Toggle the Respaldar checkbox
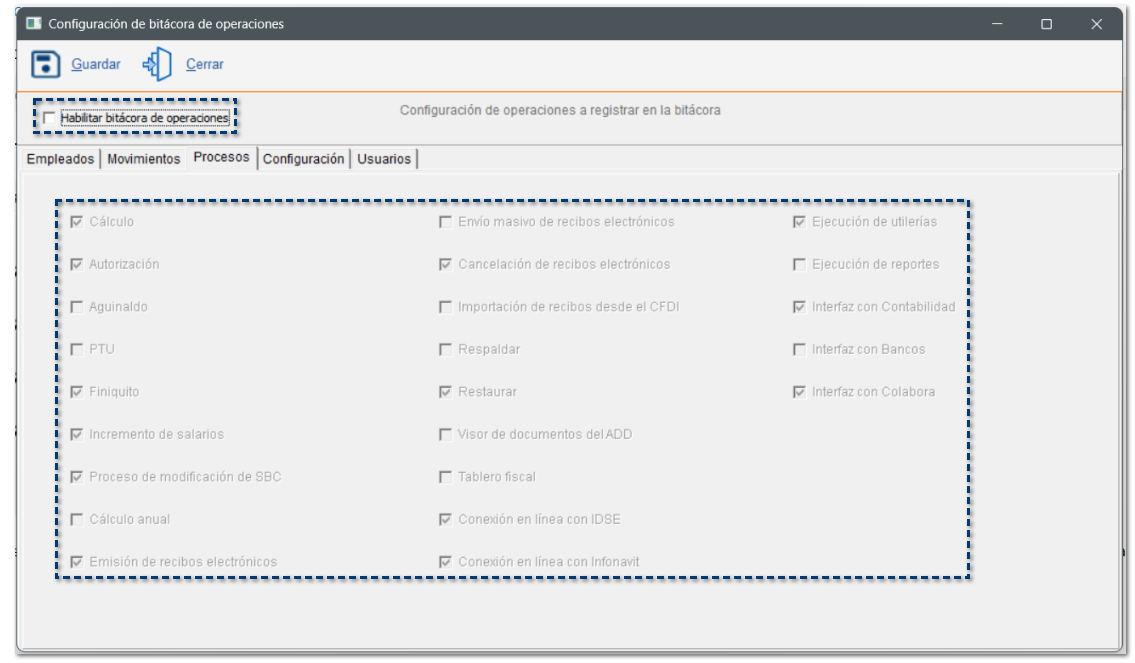 pyautogui.click(x=446, y=350)
